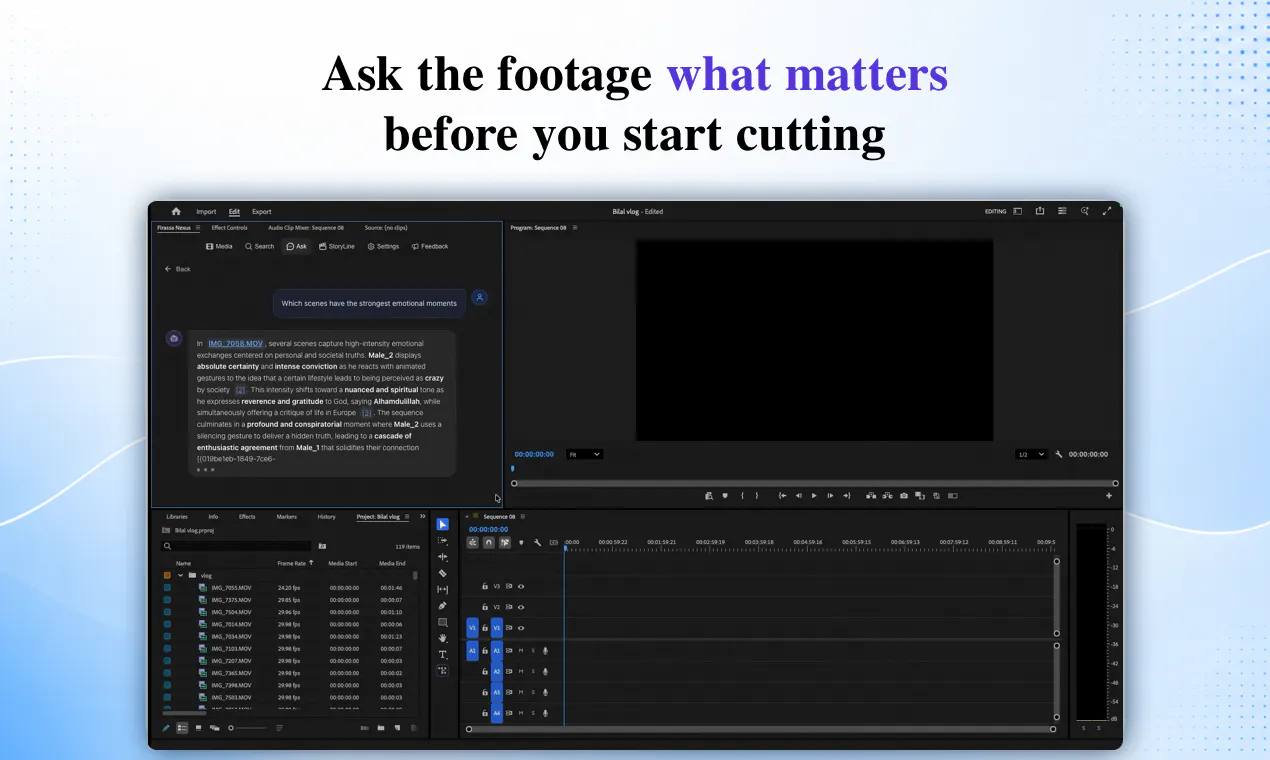Show hidden panel tabs via double chevron

click(422, 516)
